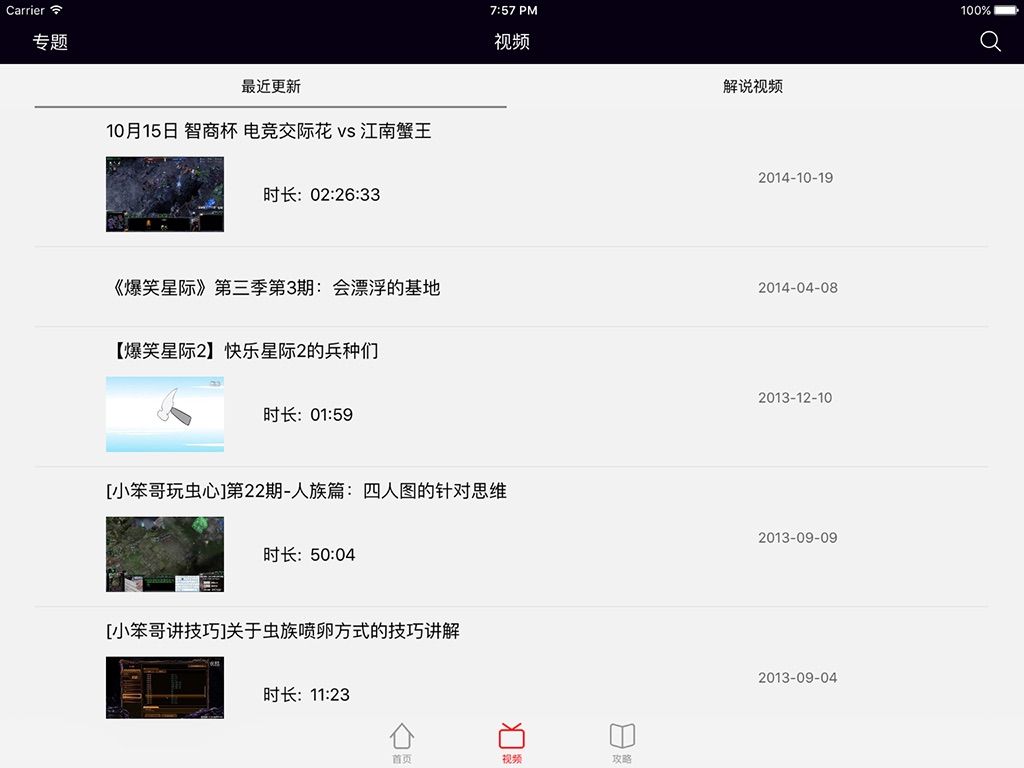This screenshot has width=1024, height=768.
Task: Switch to the 最近更新 tab
Action: click(x=271, y=86)
